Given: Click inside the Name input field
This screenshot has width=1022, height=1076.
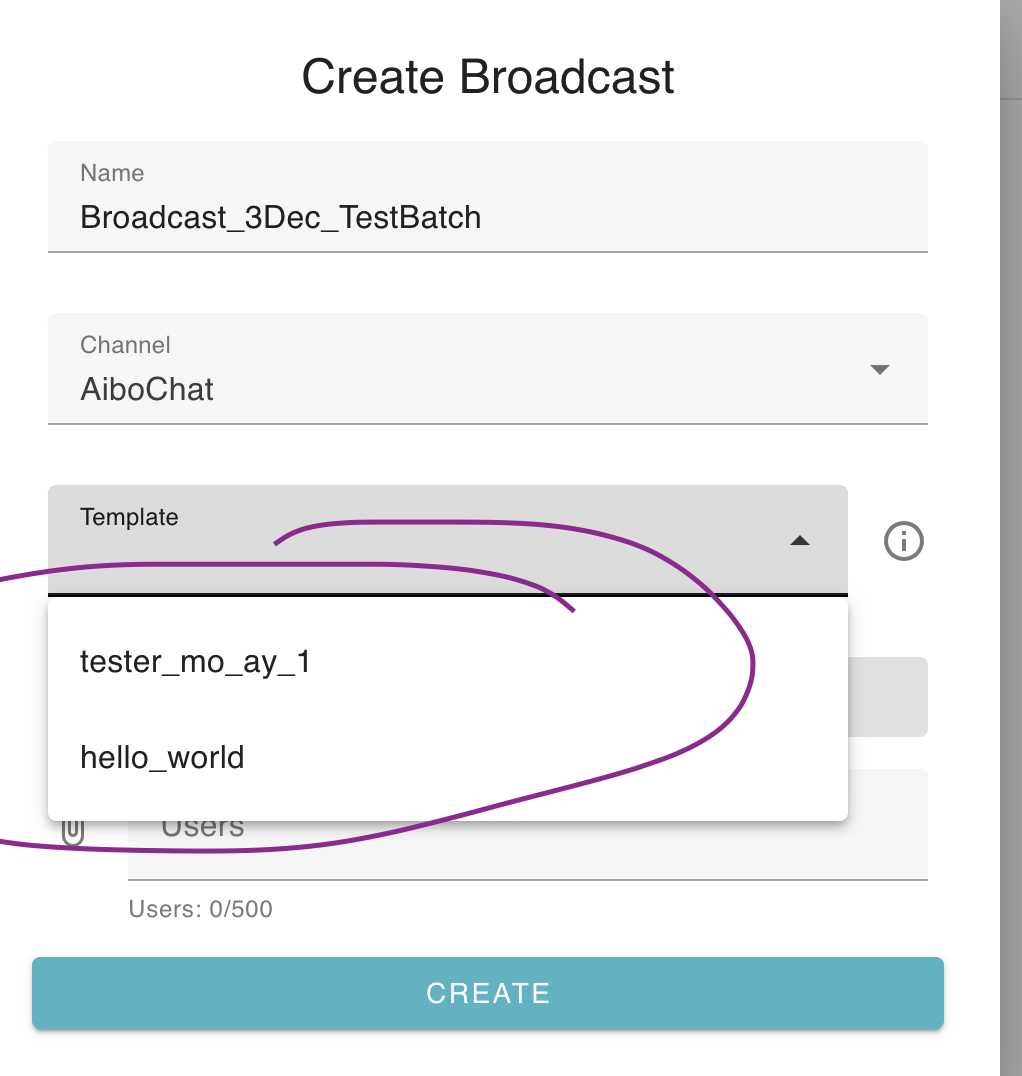Looking at the screenshot, I should click(488, 217).
